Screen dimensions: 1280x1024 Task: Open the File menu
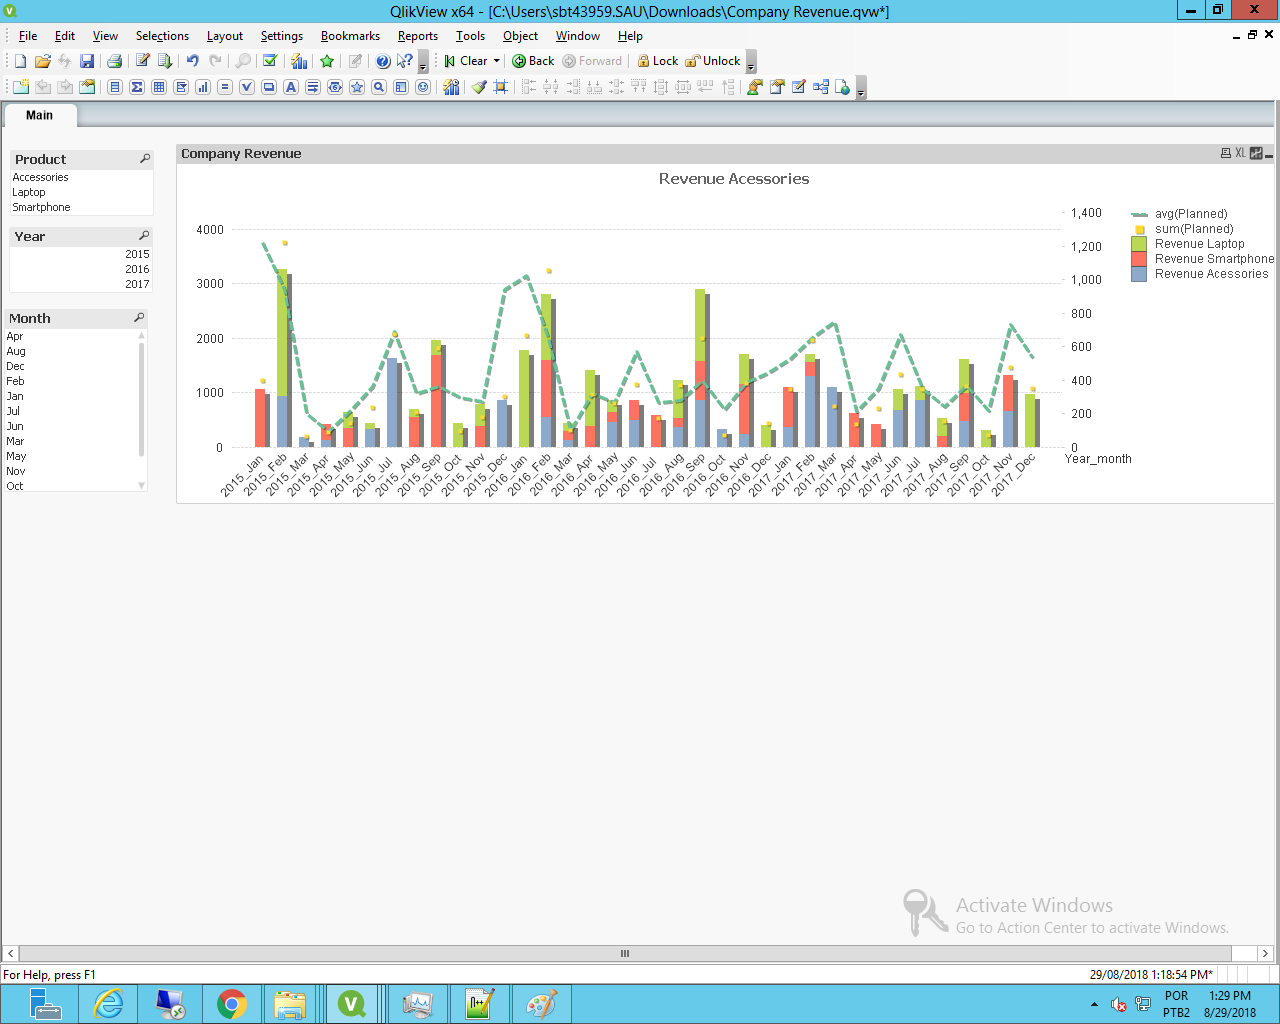tap(28, 36)
